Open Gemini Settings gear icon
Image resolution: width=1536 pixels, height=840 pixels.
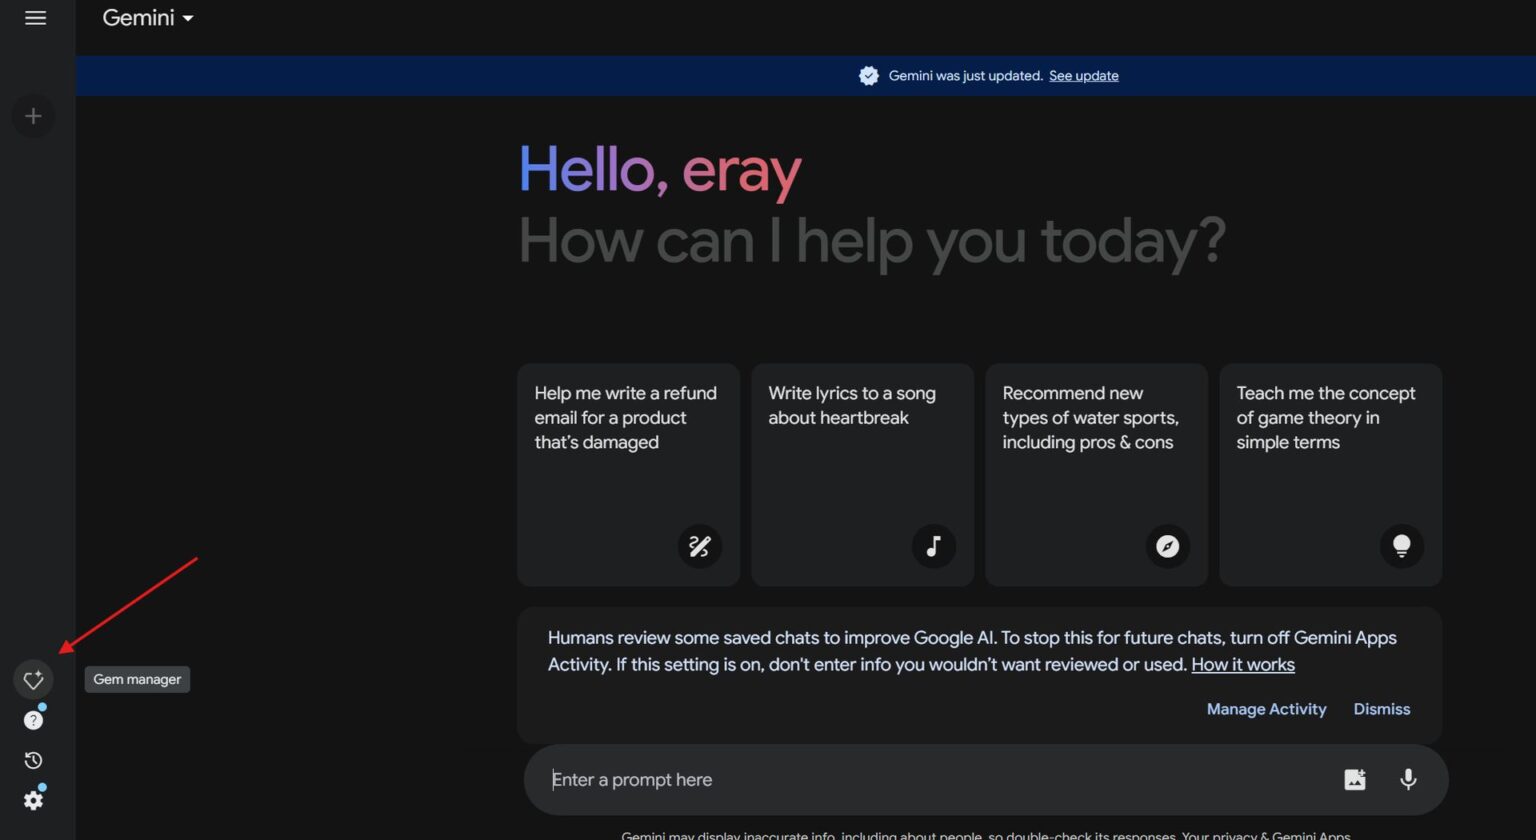pos(33,798)
